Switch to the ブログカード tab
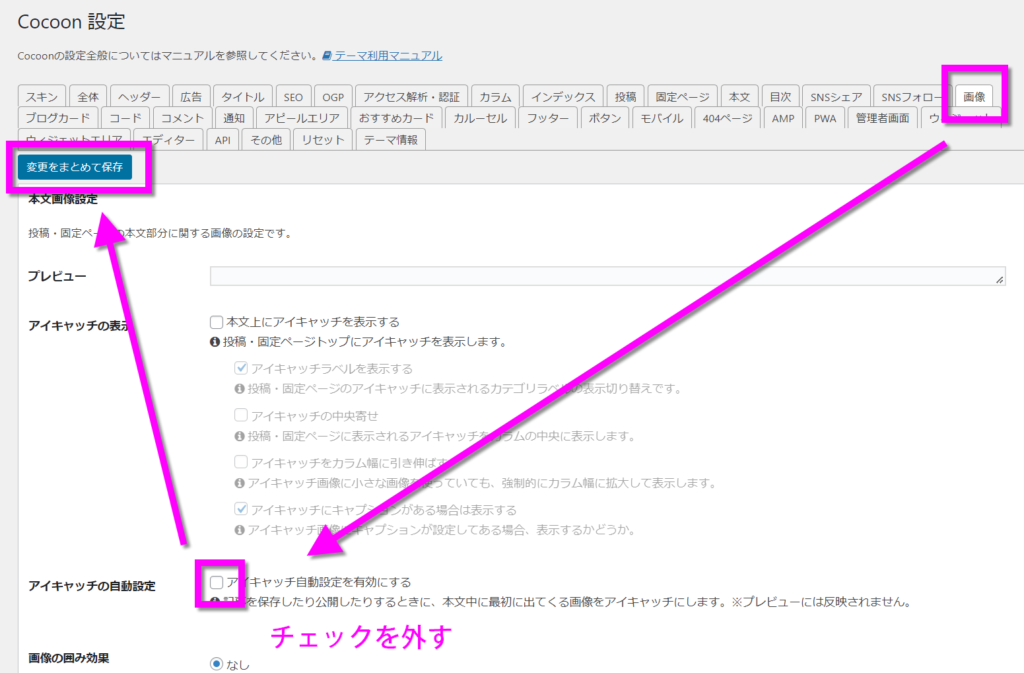The width and height of the screenshot is (1024, 673). point(58,118)
